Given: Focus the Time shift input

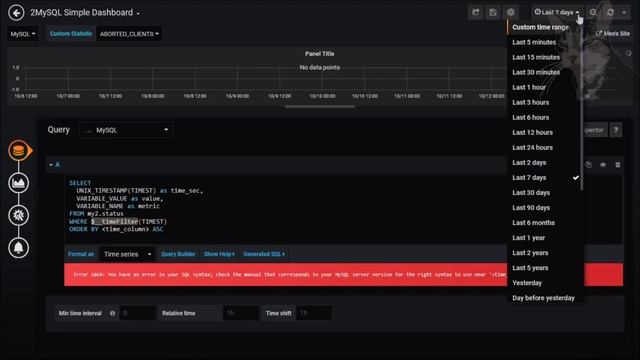Looking at the screenshot, I should [314, 313].
